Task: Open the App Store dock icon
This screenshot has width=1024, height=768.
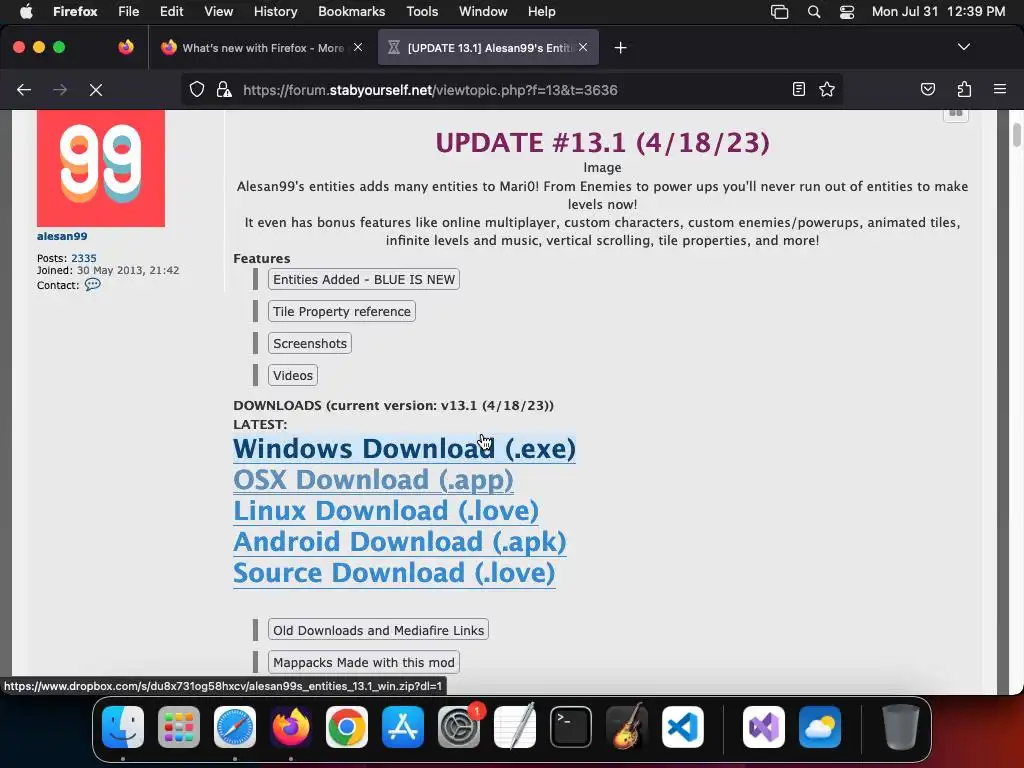Action: (403, 727)
